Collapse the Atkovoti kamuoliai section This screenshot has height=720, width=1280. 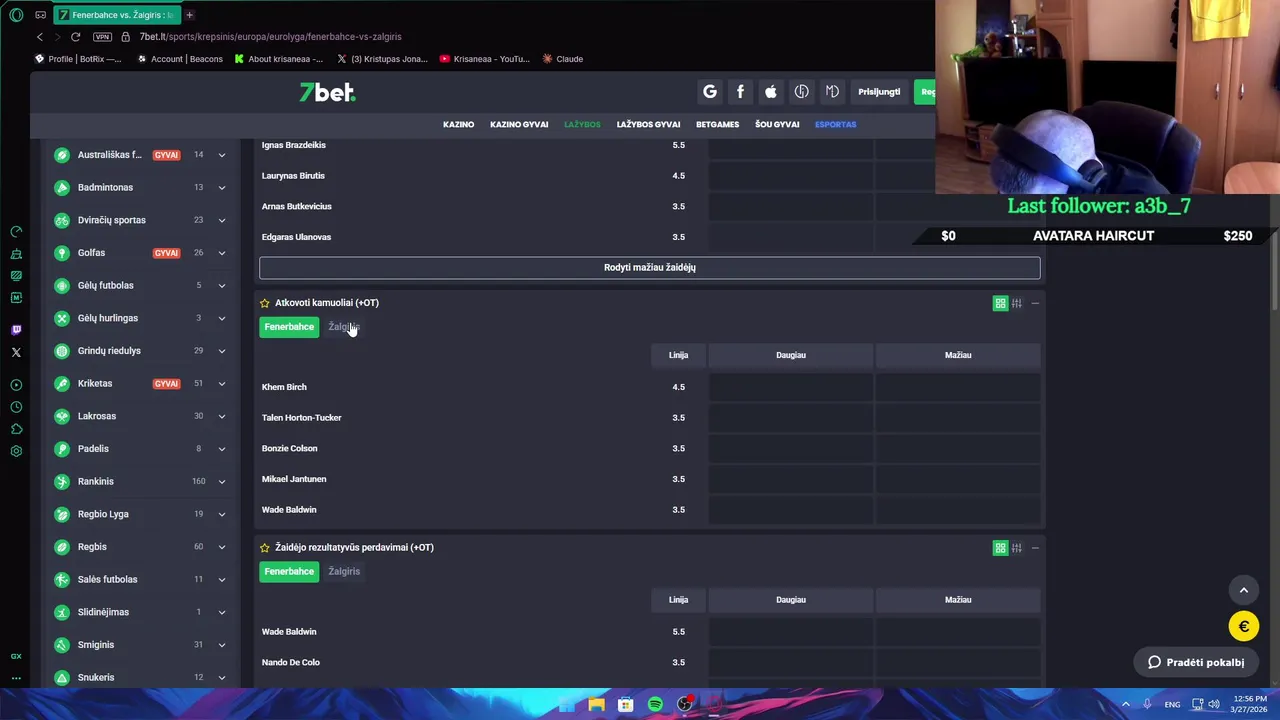pyautogui.click(x=1035, y=303)
